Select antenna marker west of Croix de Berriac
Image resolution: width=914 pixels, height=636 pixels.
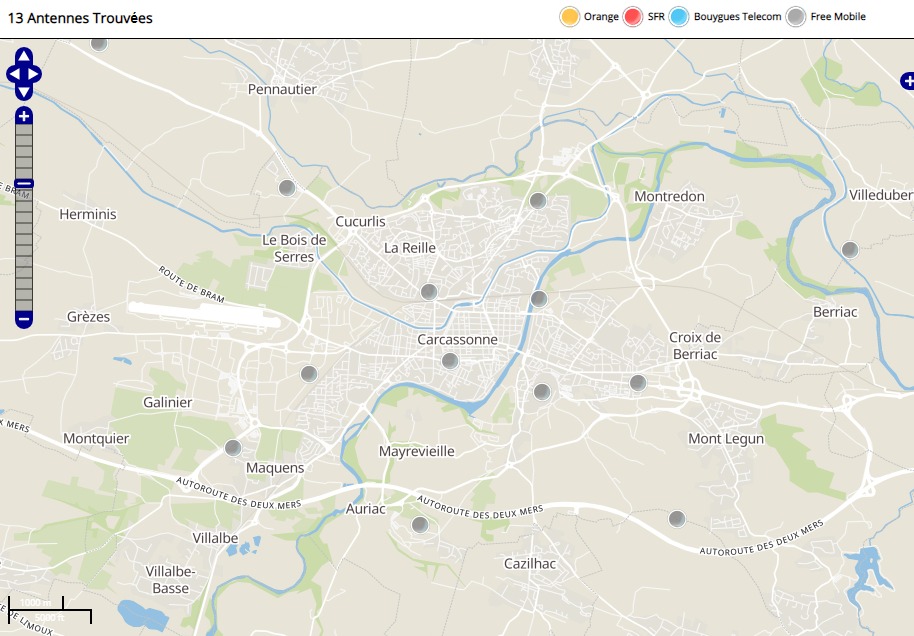[638, 383]
